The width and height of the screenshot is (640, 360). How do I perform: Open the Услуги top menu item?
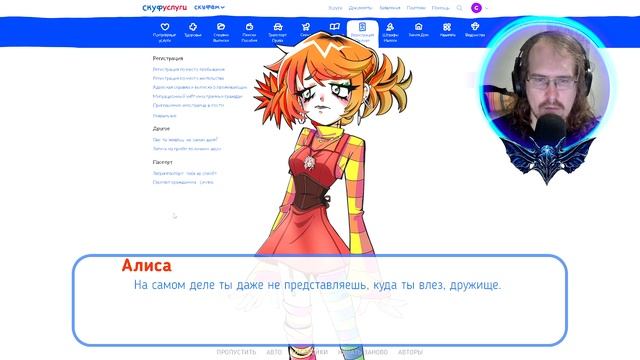coord(335,8)
